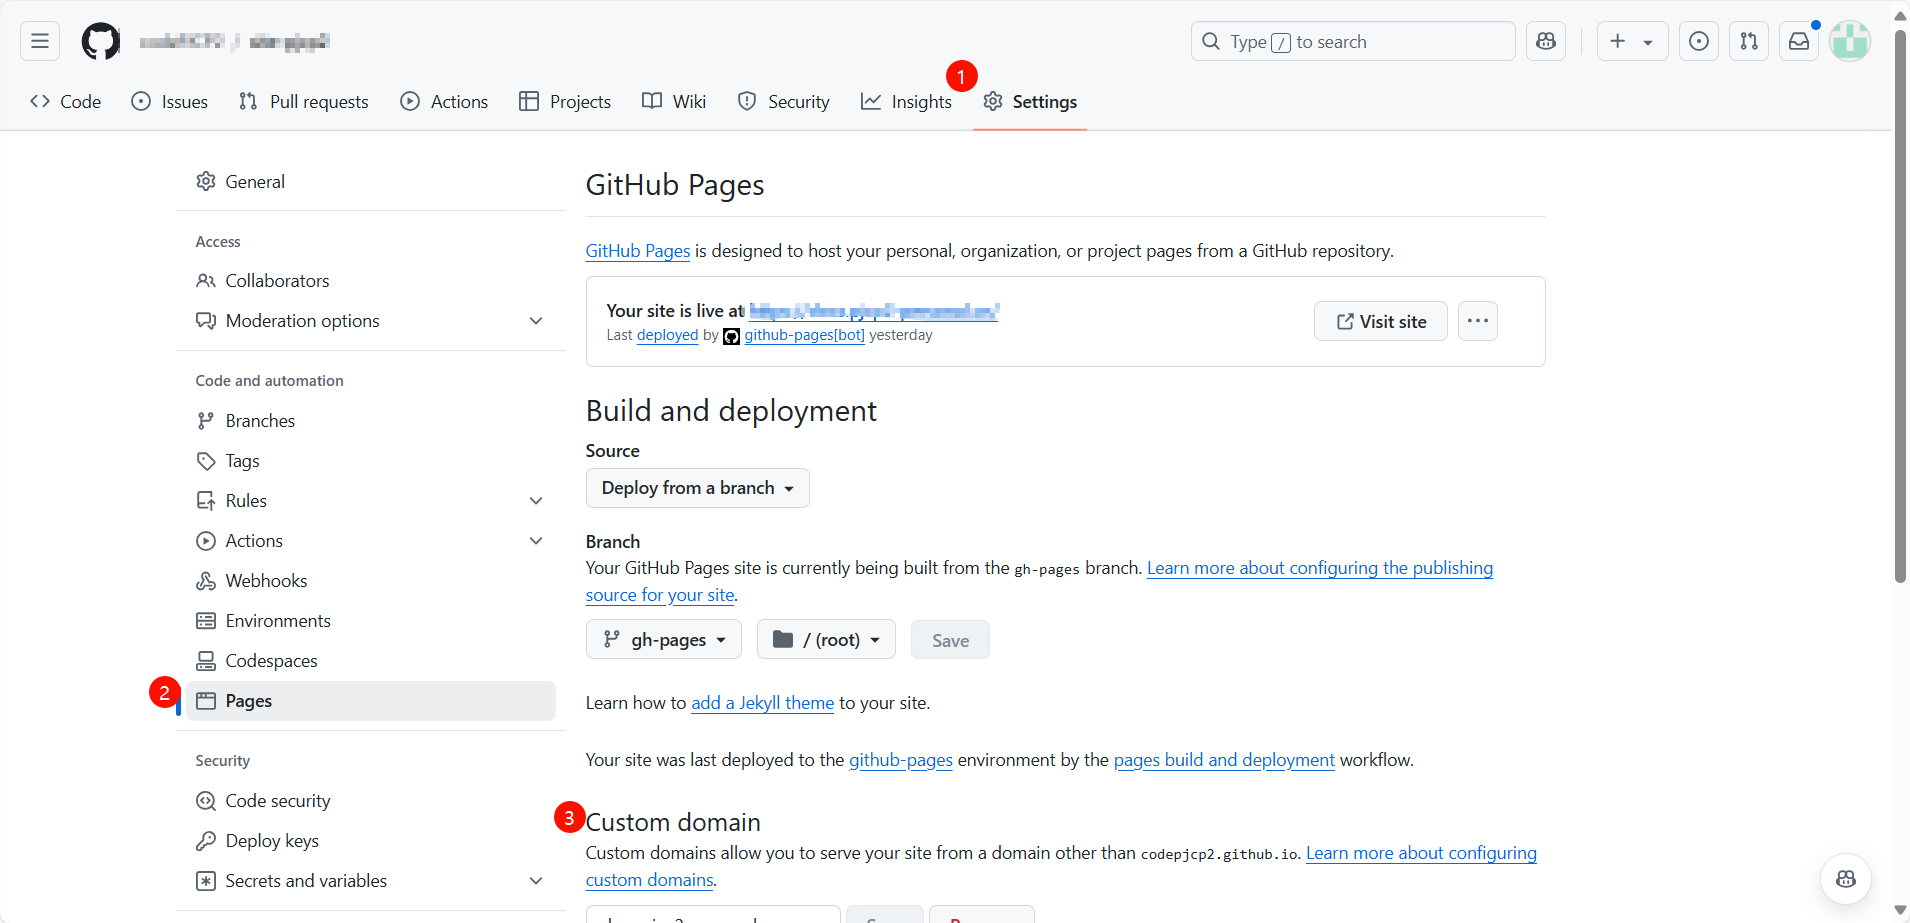Open Collaborators settings page
The width and height of the screenshot is (1910, 923).
click(x=370, y=281)
